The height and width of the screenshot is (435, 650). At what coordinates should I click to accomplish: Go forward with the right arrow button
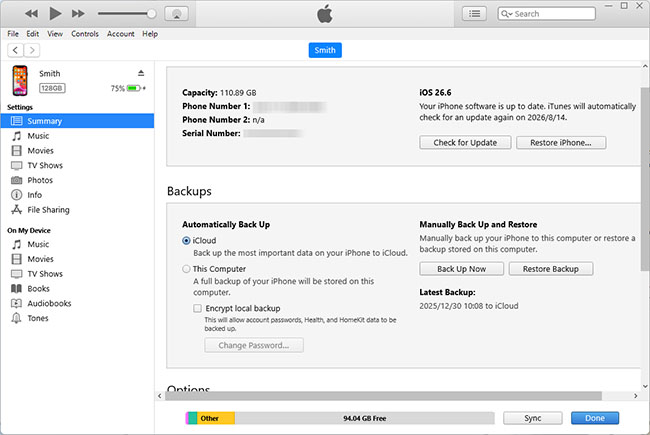click(32, 50)
